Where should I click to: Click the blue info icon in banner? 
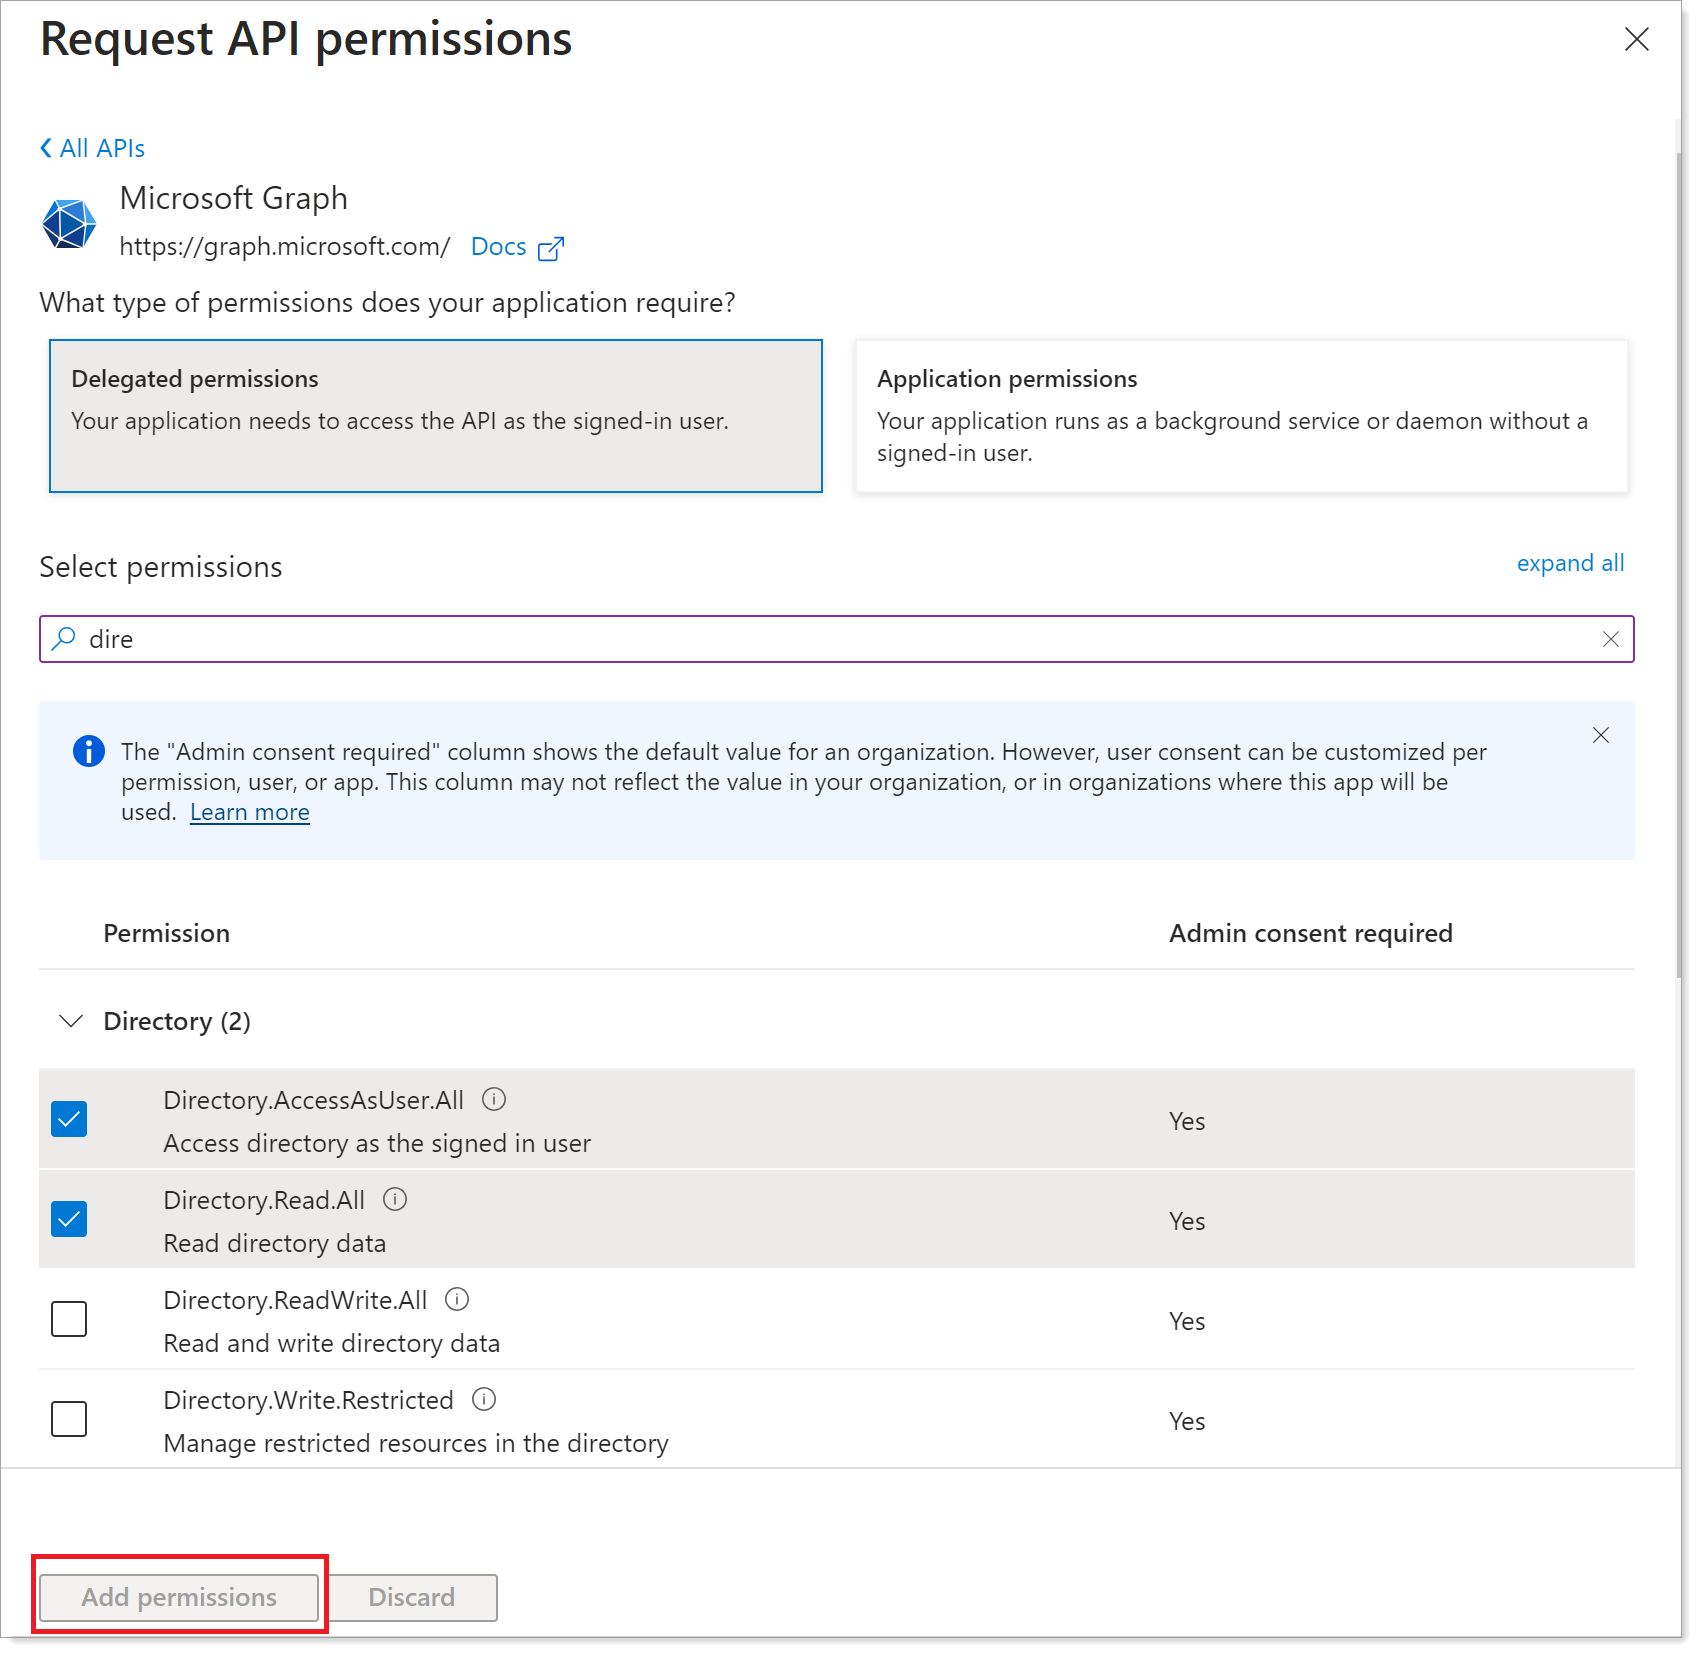(x=89, y=751)
